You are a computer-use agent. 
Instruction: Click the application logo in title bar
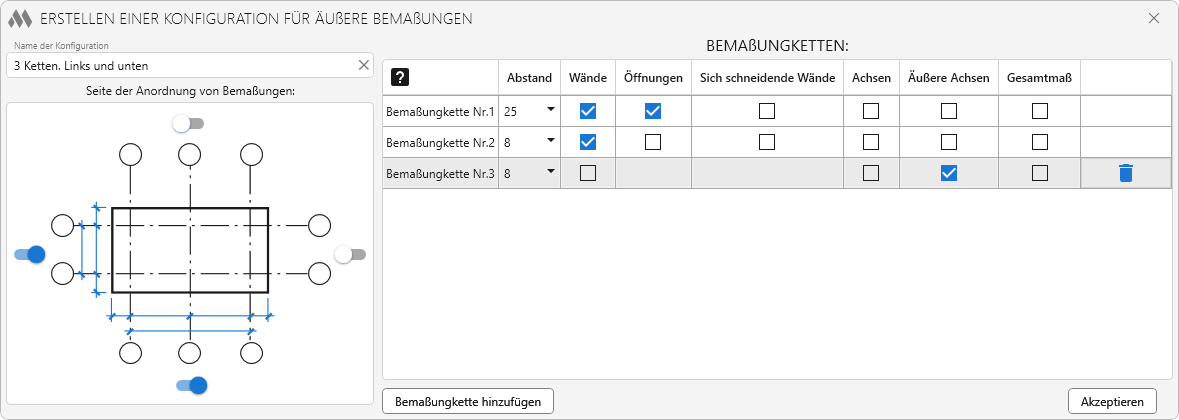click(x=21, y=18)
